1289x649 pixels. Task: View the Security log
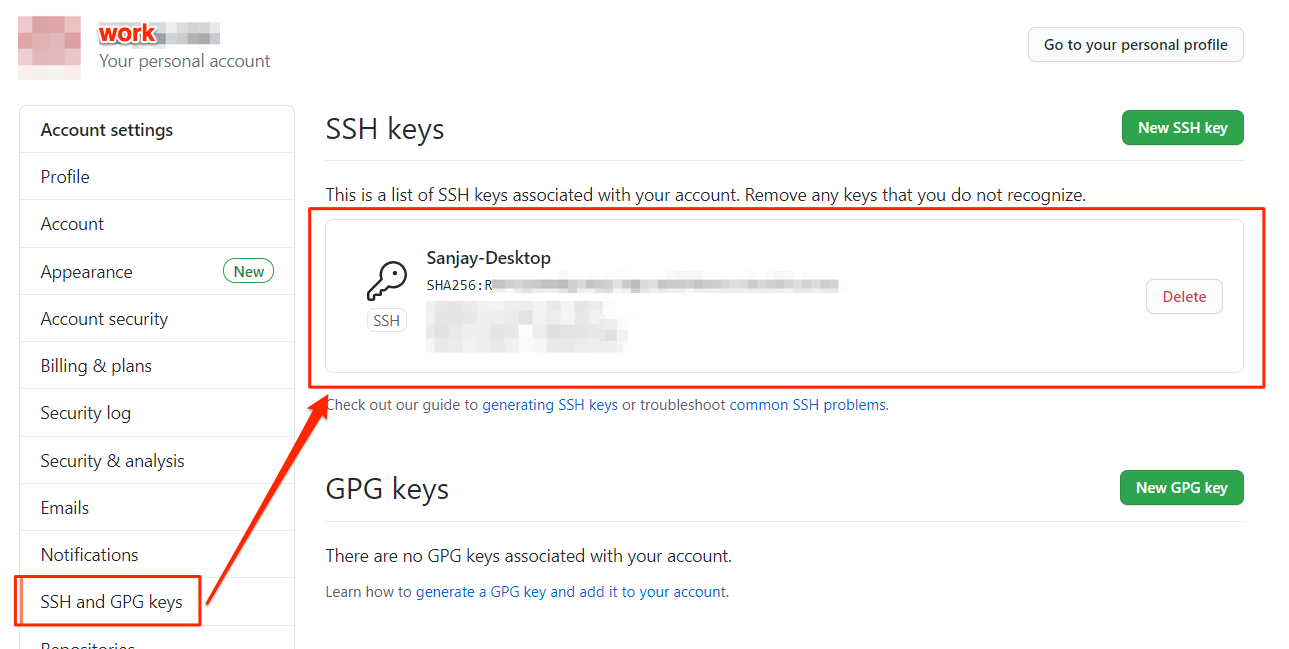pyautogui.click(x=85, y=413)
